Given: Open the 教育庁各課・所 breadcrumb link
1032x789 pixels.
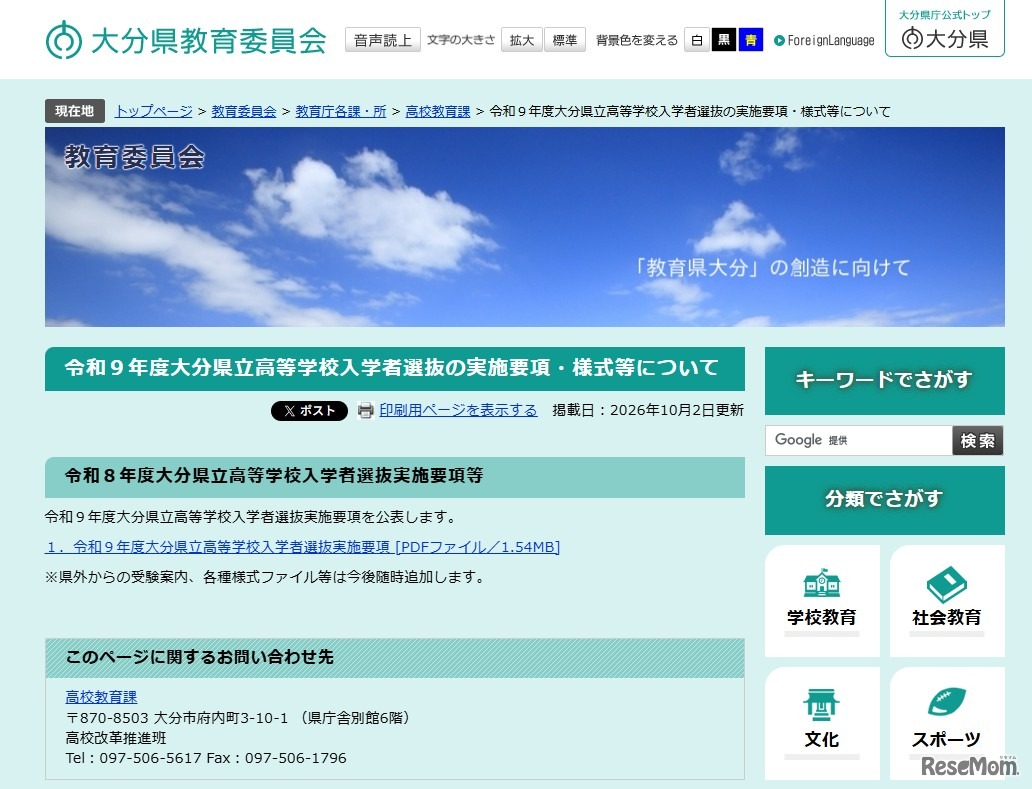Looking at the screenshot, I should pos(341,111).
